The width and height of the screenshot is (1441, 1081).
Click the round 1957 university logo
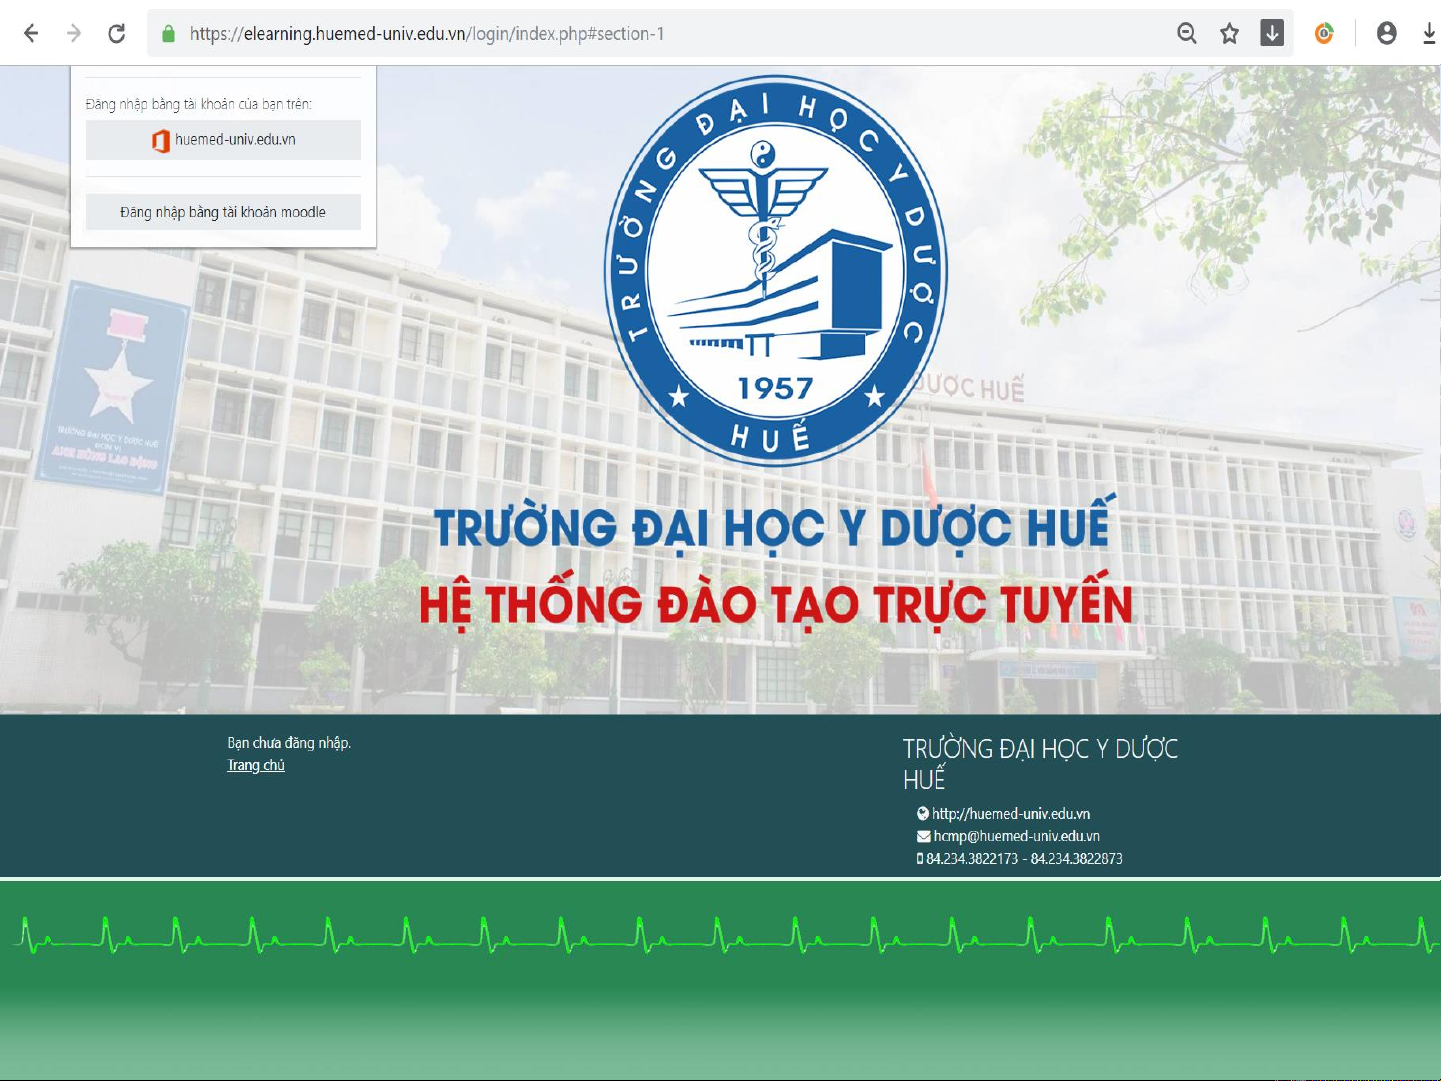[776, 270]
